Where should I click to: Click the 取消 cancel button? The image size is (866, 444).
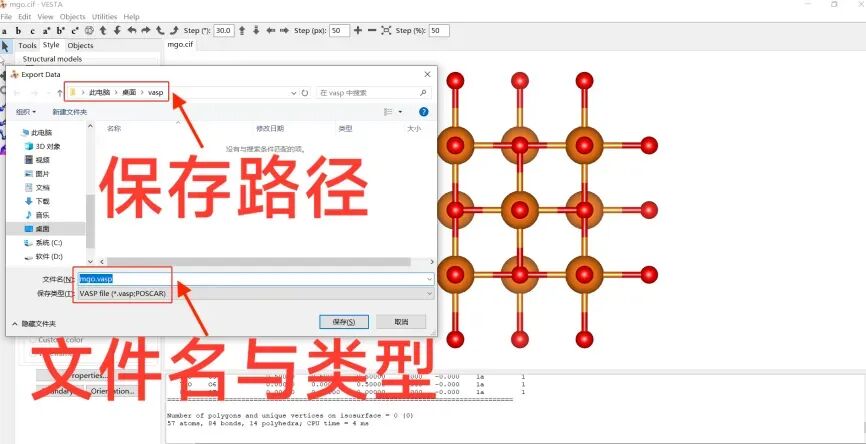coord(401,321)
